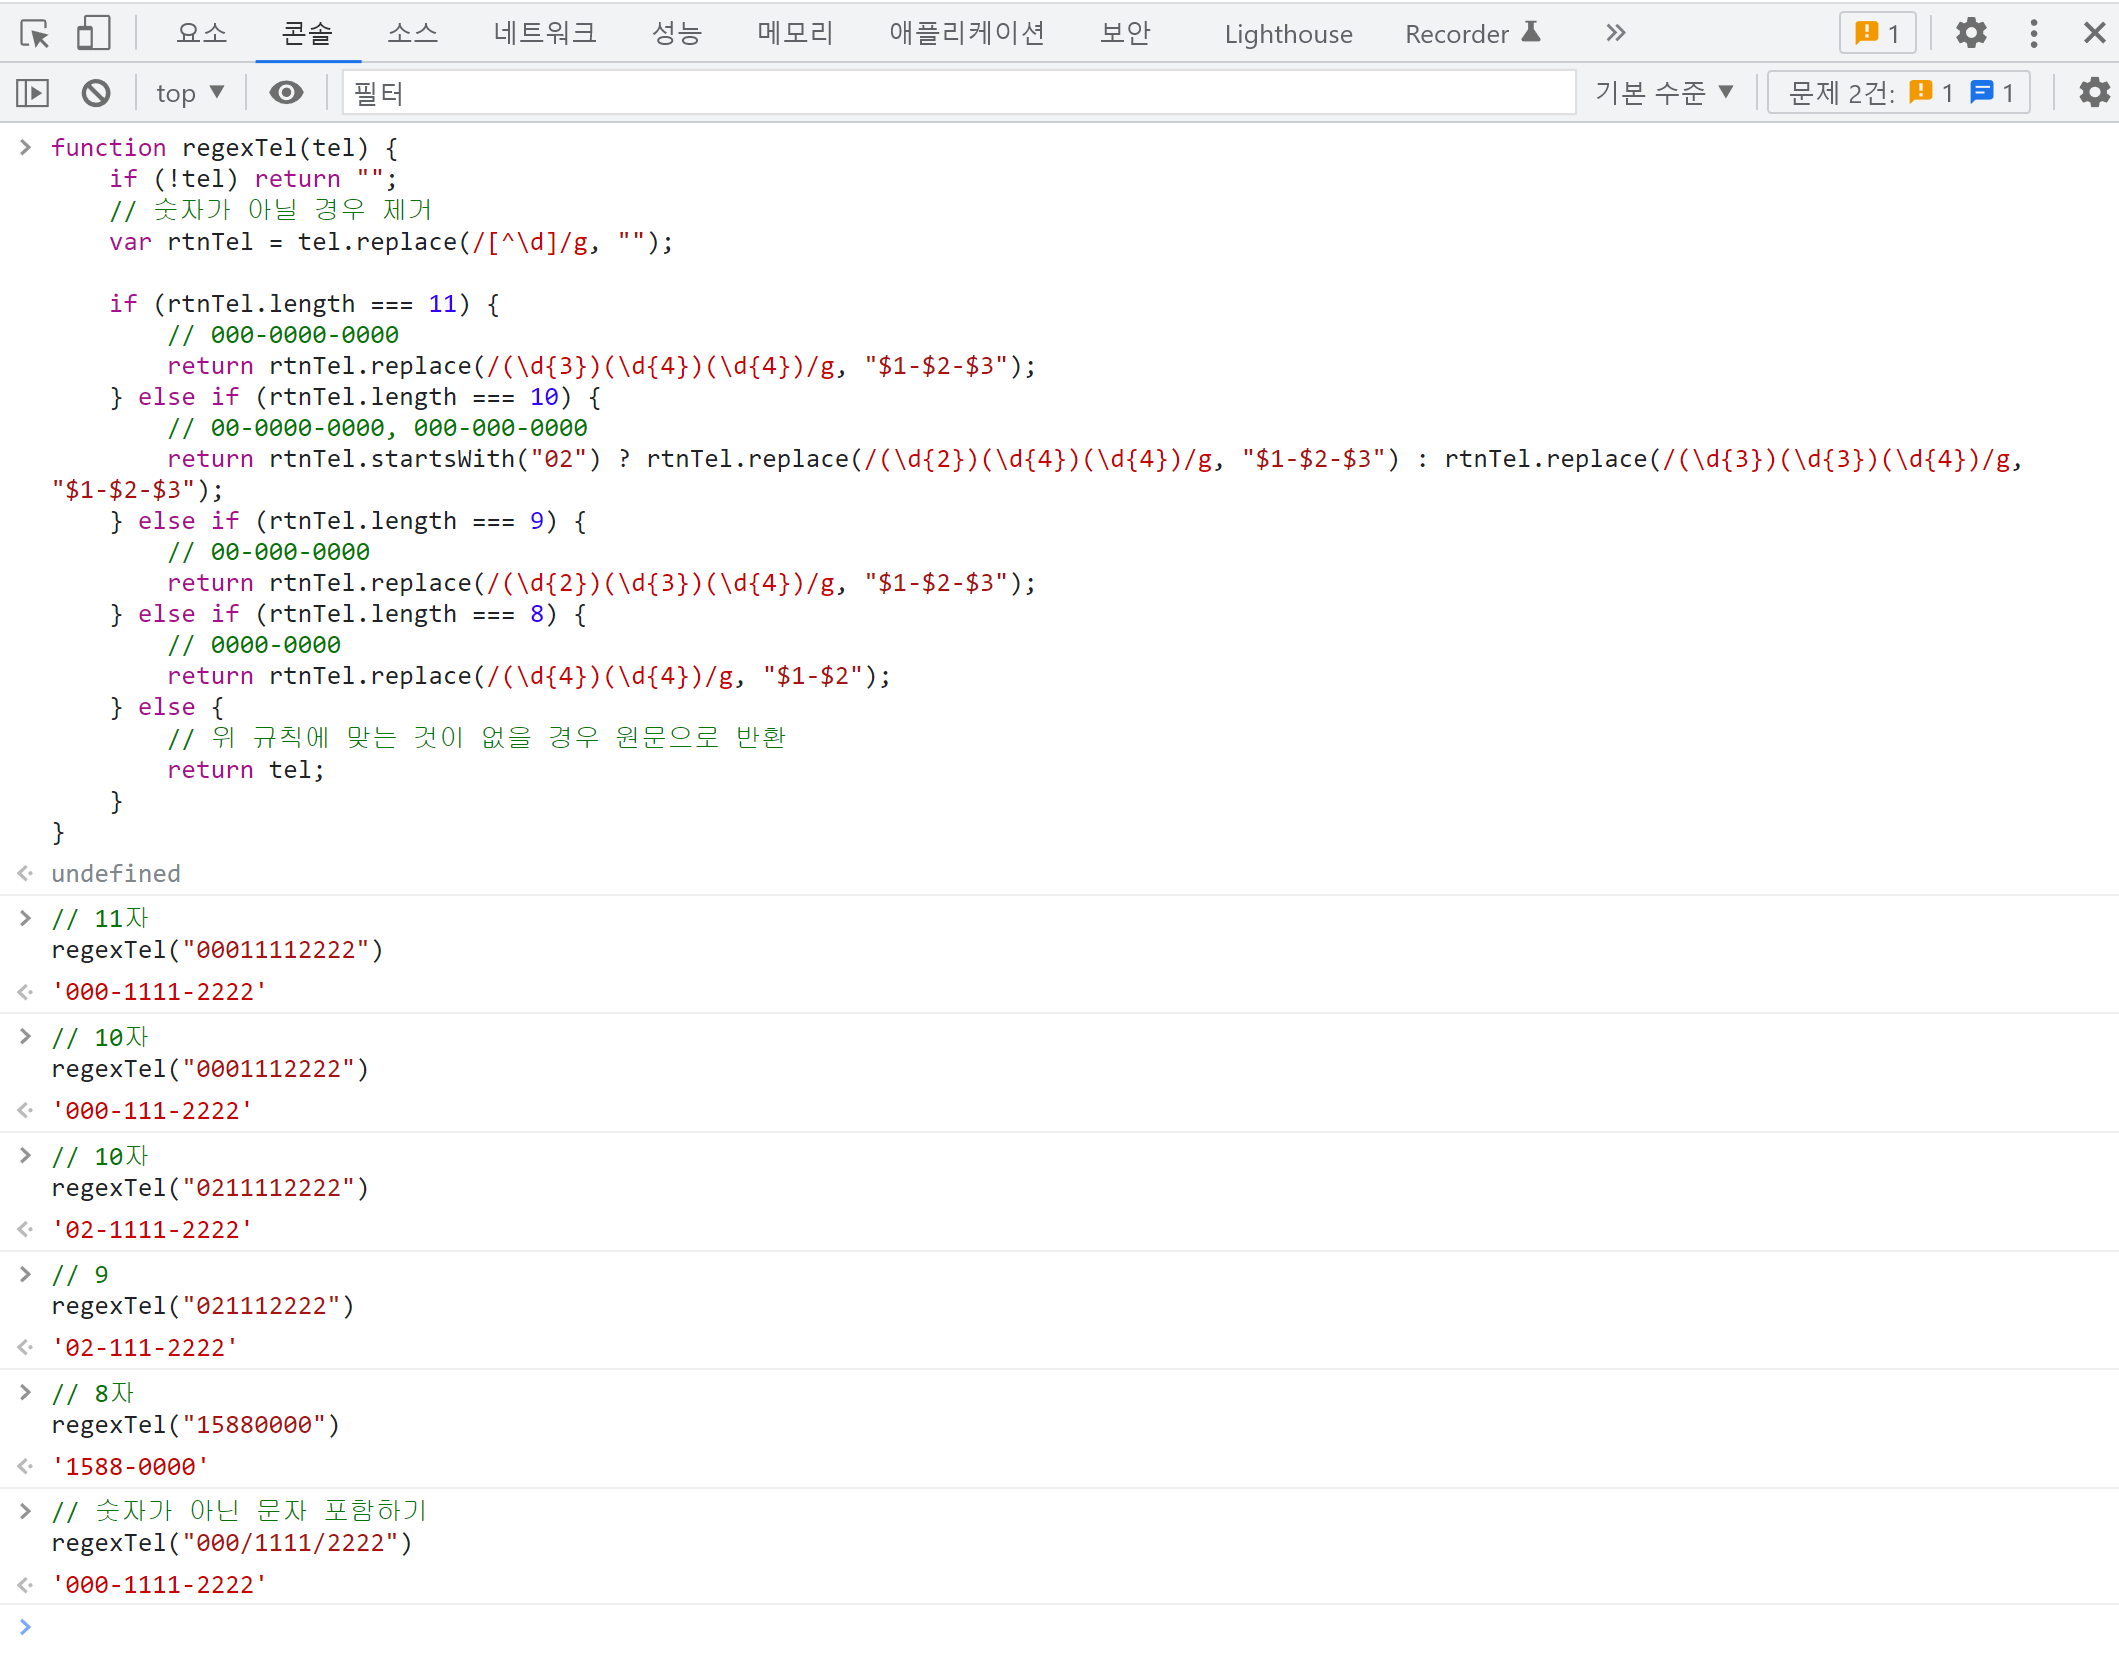Show the console sidebar

click(32, 92)
